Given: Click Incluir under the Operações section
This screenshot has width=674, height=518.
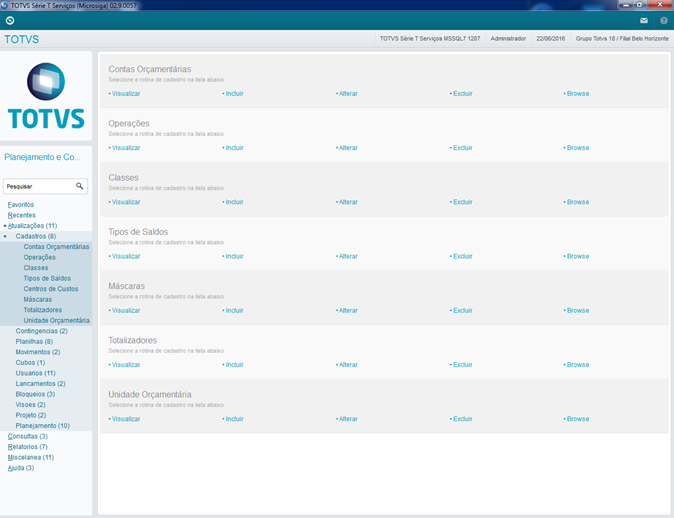Looking at the screenshot, I should click(233, 147).
